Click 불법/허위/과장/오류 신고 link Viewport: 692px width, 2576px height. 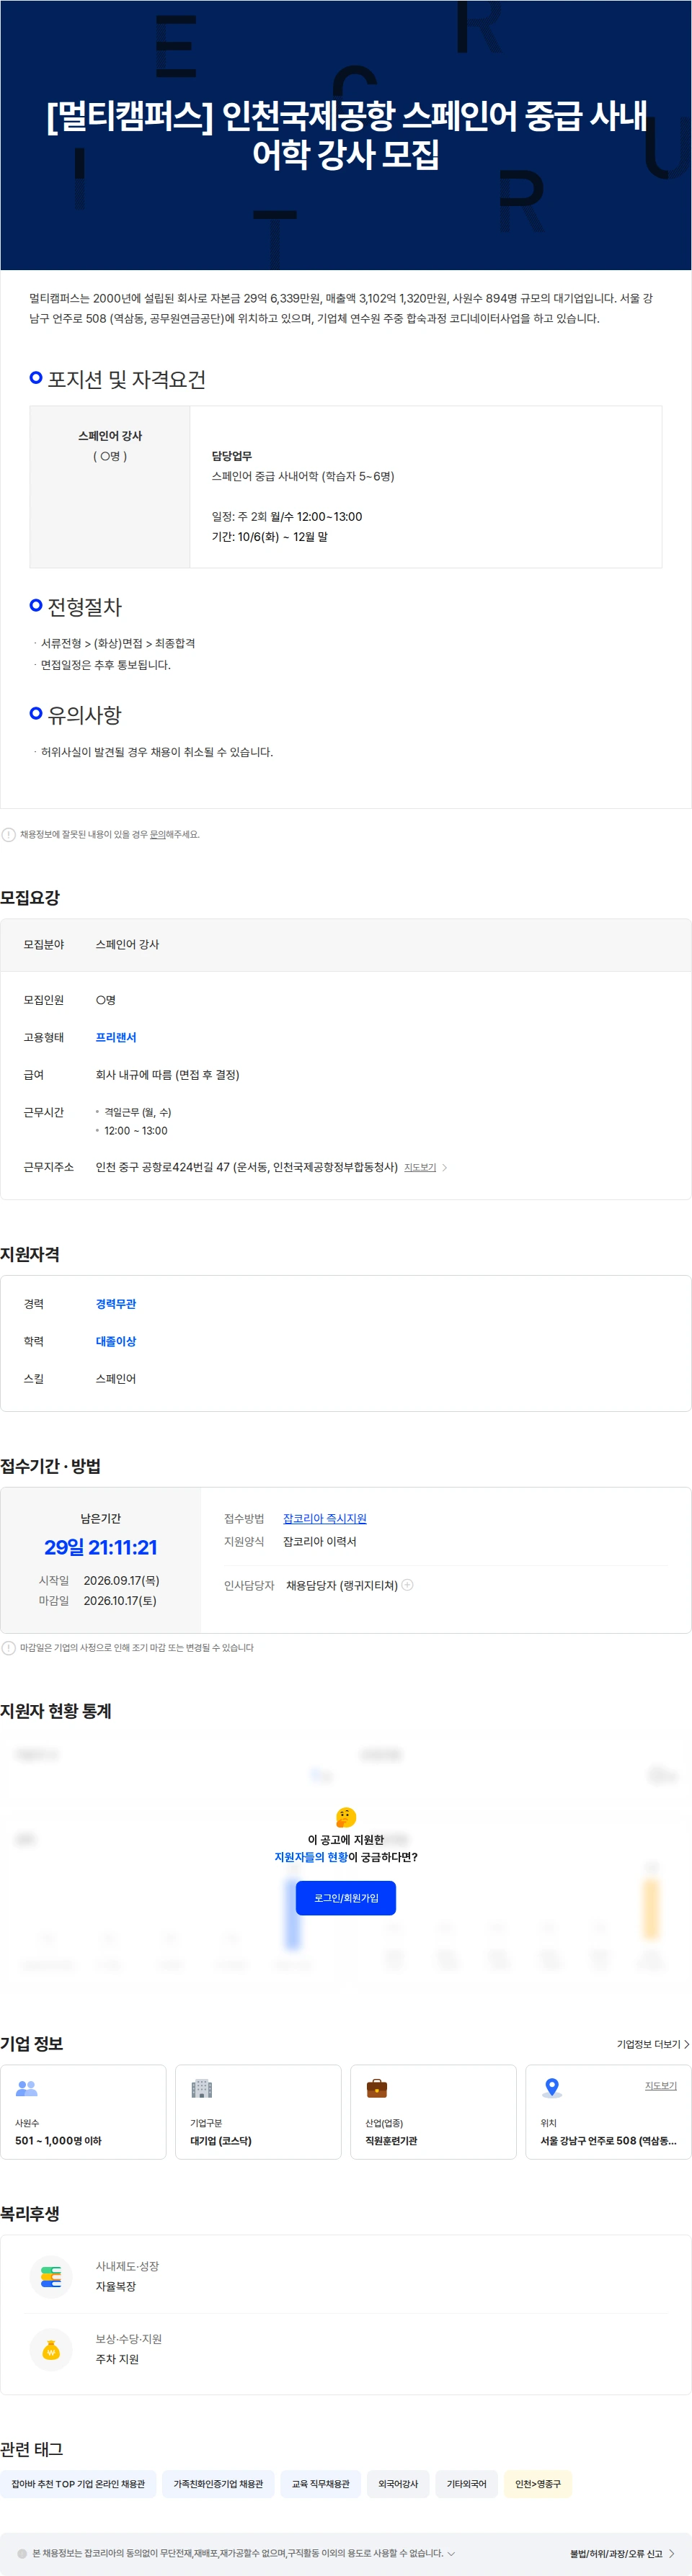click(x=616, y=2553)
